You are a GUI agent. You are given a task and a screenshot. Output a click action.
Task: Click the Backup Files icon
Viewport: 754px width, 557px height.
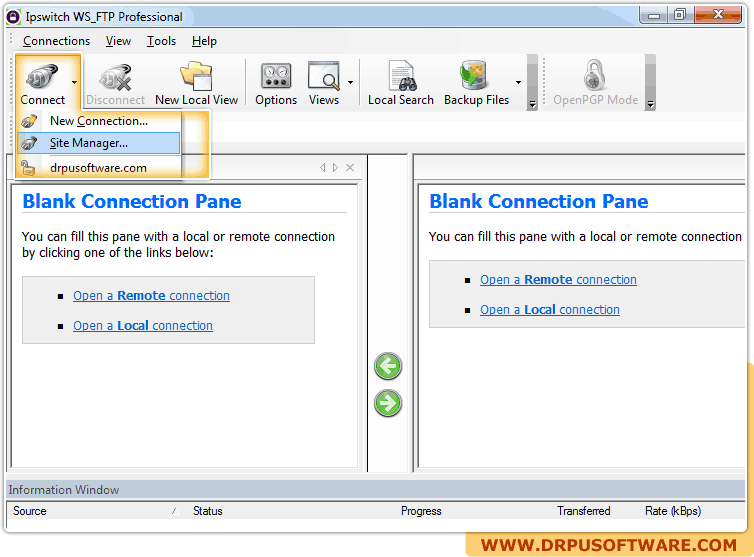point(474,75)
